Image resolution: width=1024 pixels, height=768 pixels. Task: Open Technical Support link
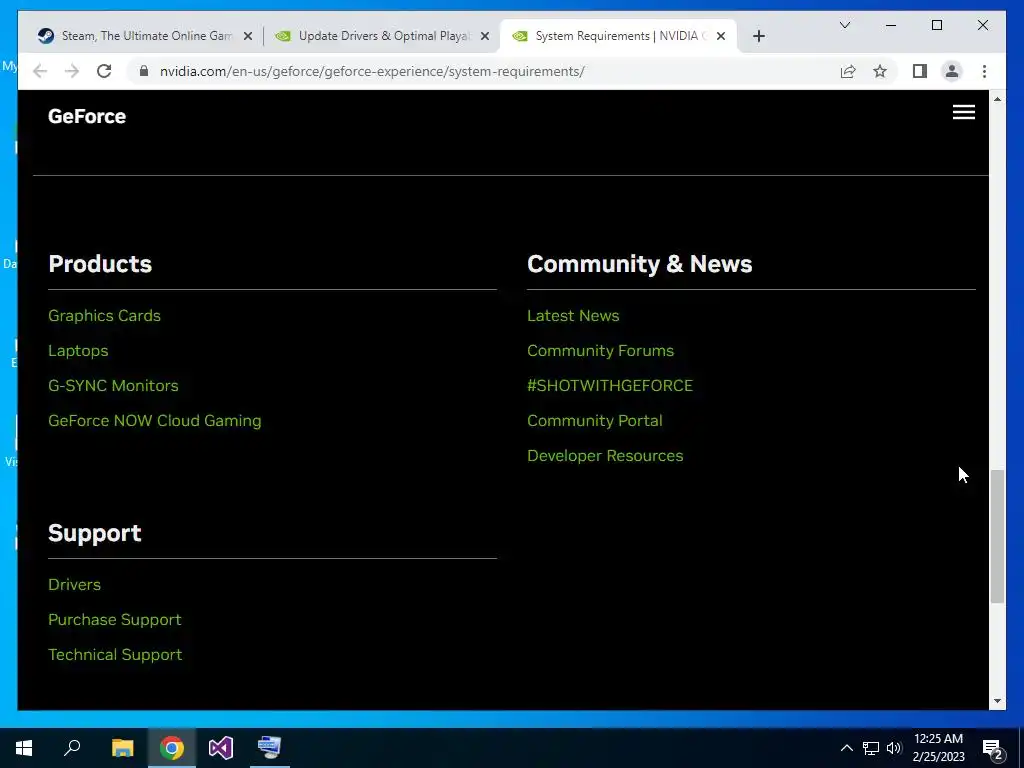pos(115,654)
